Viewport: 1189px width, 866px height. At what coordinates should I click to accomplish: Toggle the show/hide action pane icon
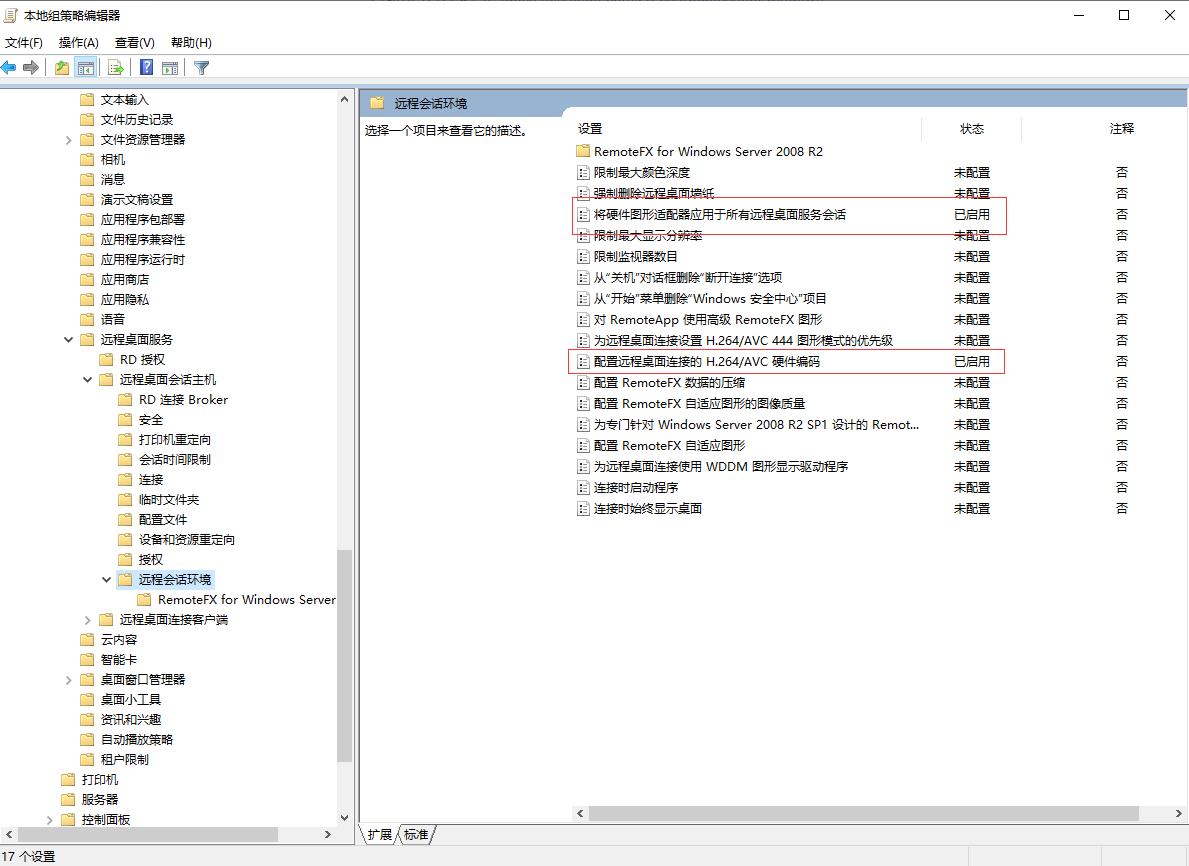click(x=170, y=67)
